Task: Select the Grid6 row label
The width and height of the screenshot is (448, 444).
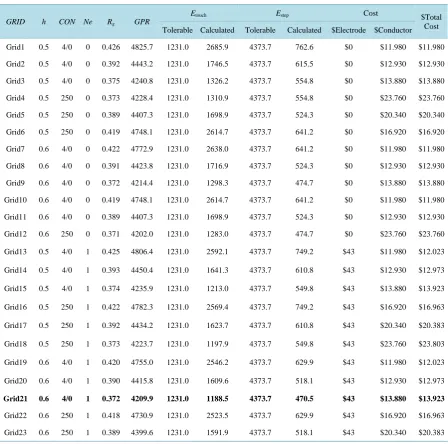Action: [15, 132]
